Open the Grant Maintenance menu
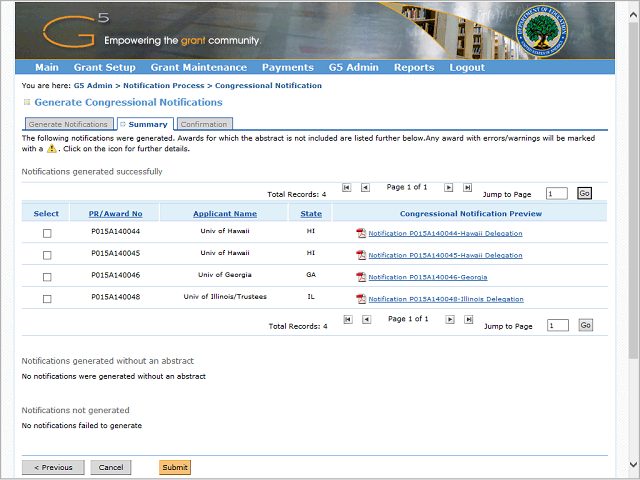The image size is (640, 480). tap(199, 67)
